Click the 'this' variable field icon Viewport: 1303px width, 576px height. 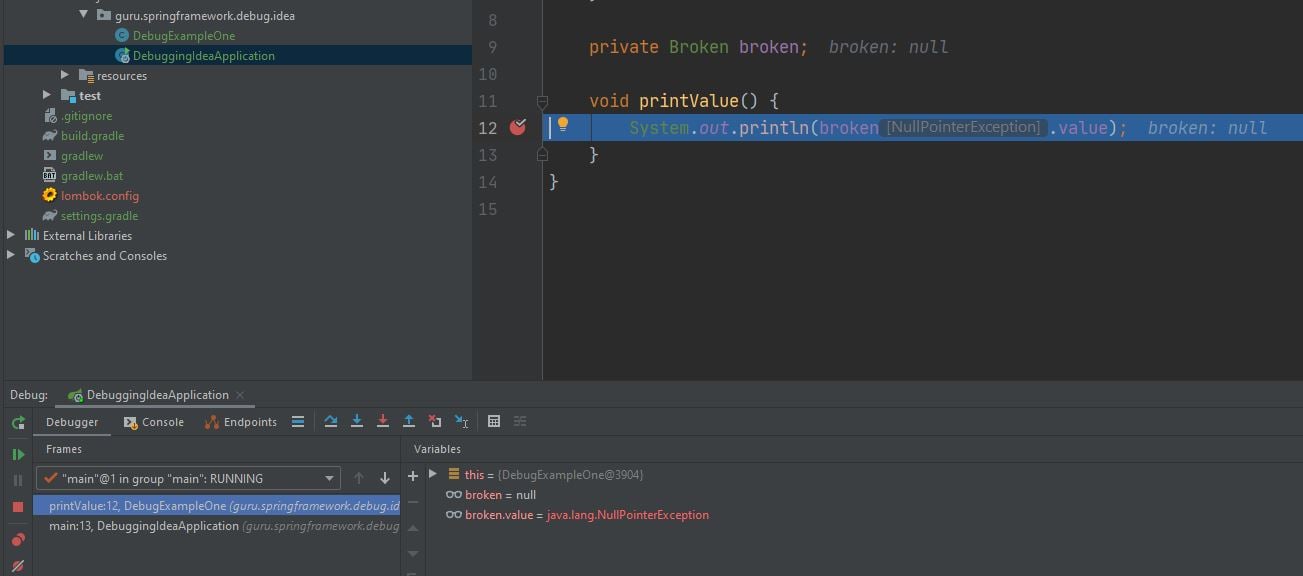[454, 475]
